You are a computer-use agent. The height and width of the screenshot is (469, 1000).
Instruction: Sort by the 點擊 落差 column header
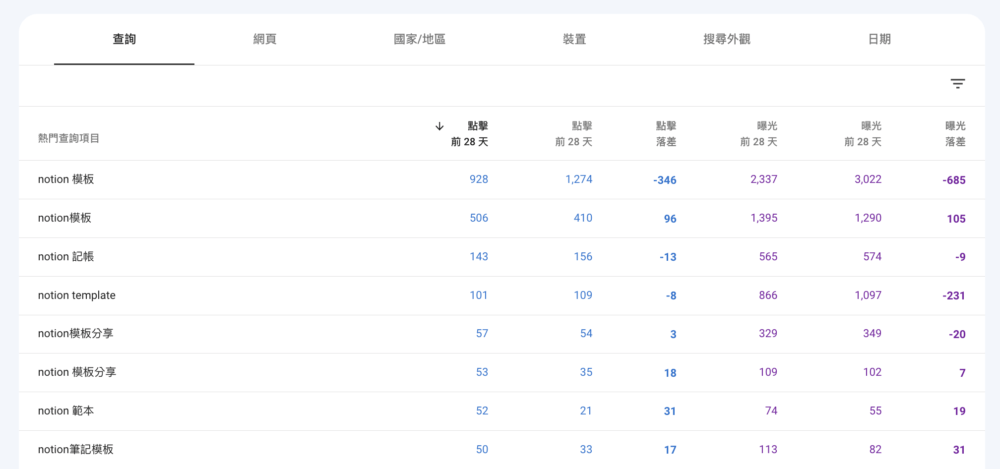click(x=665, y=134)
